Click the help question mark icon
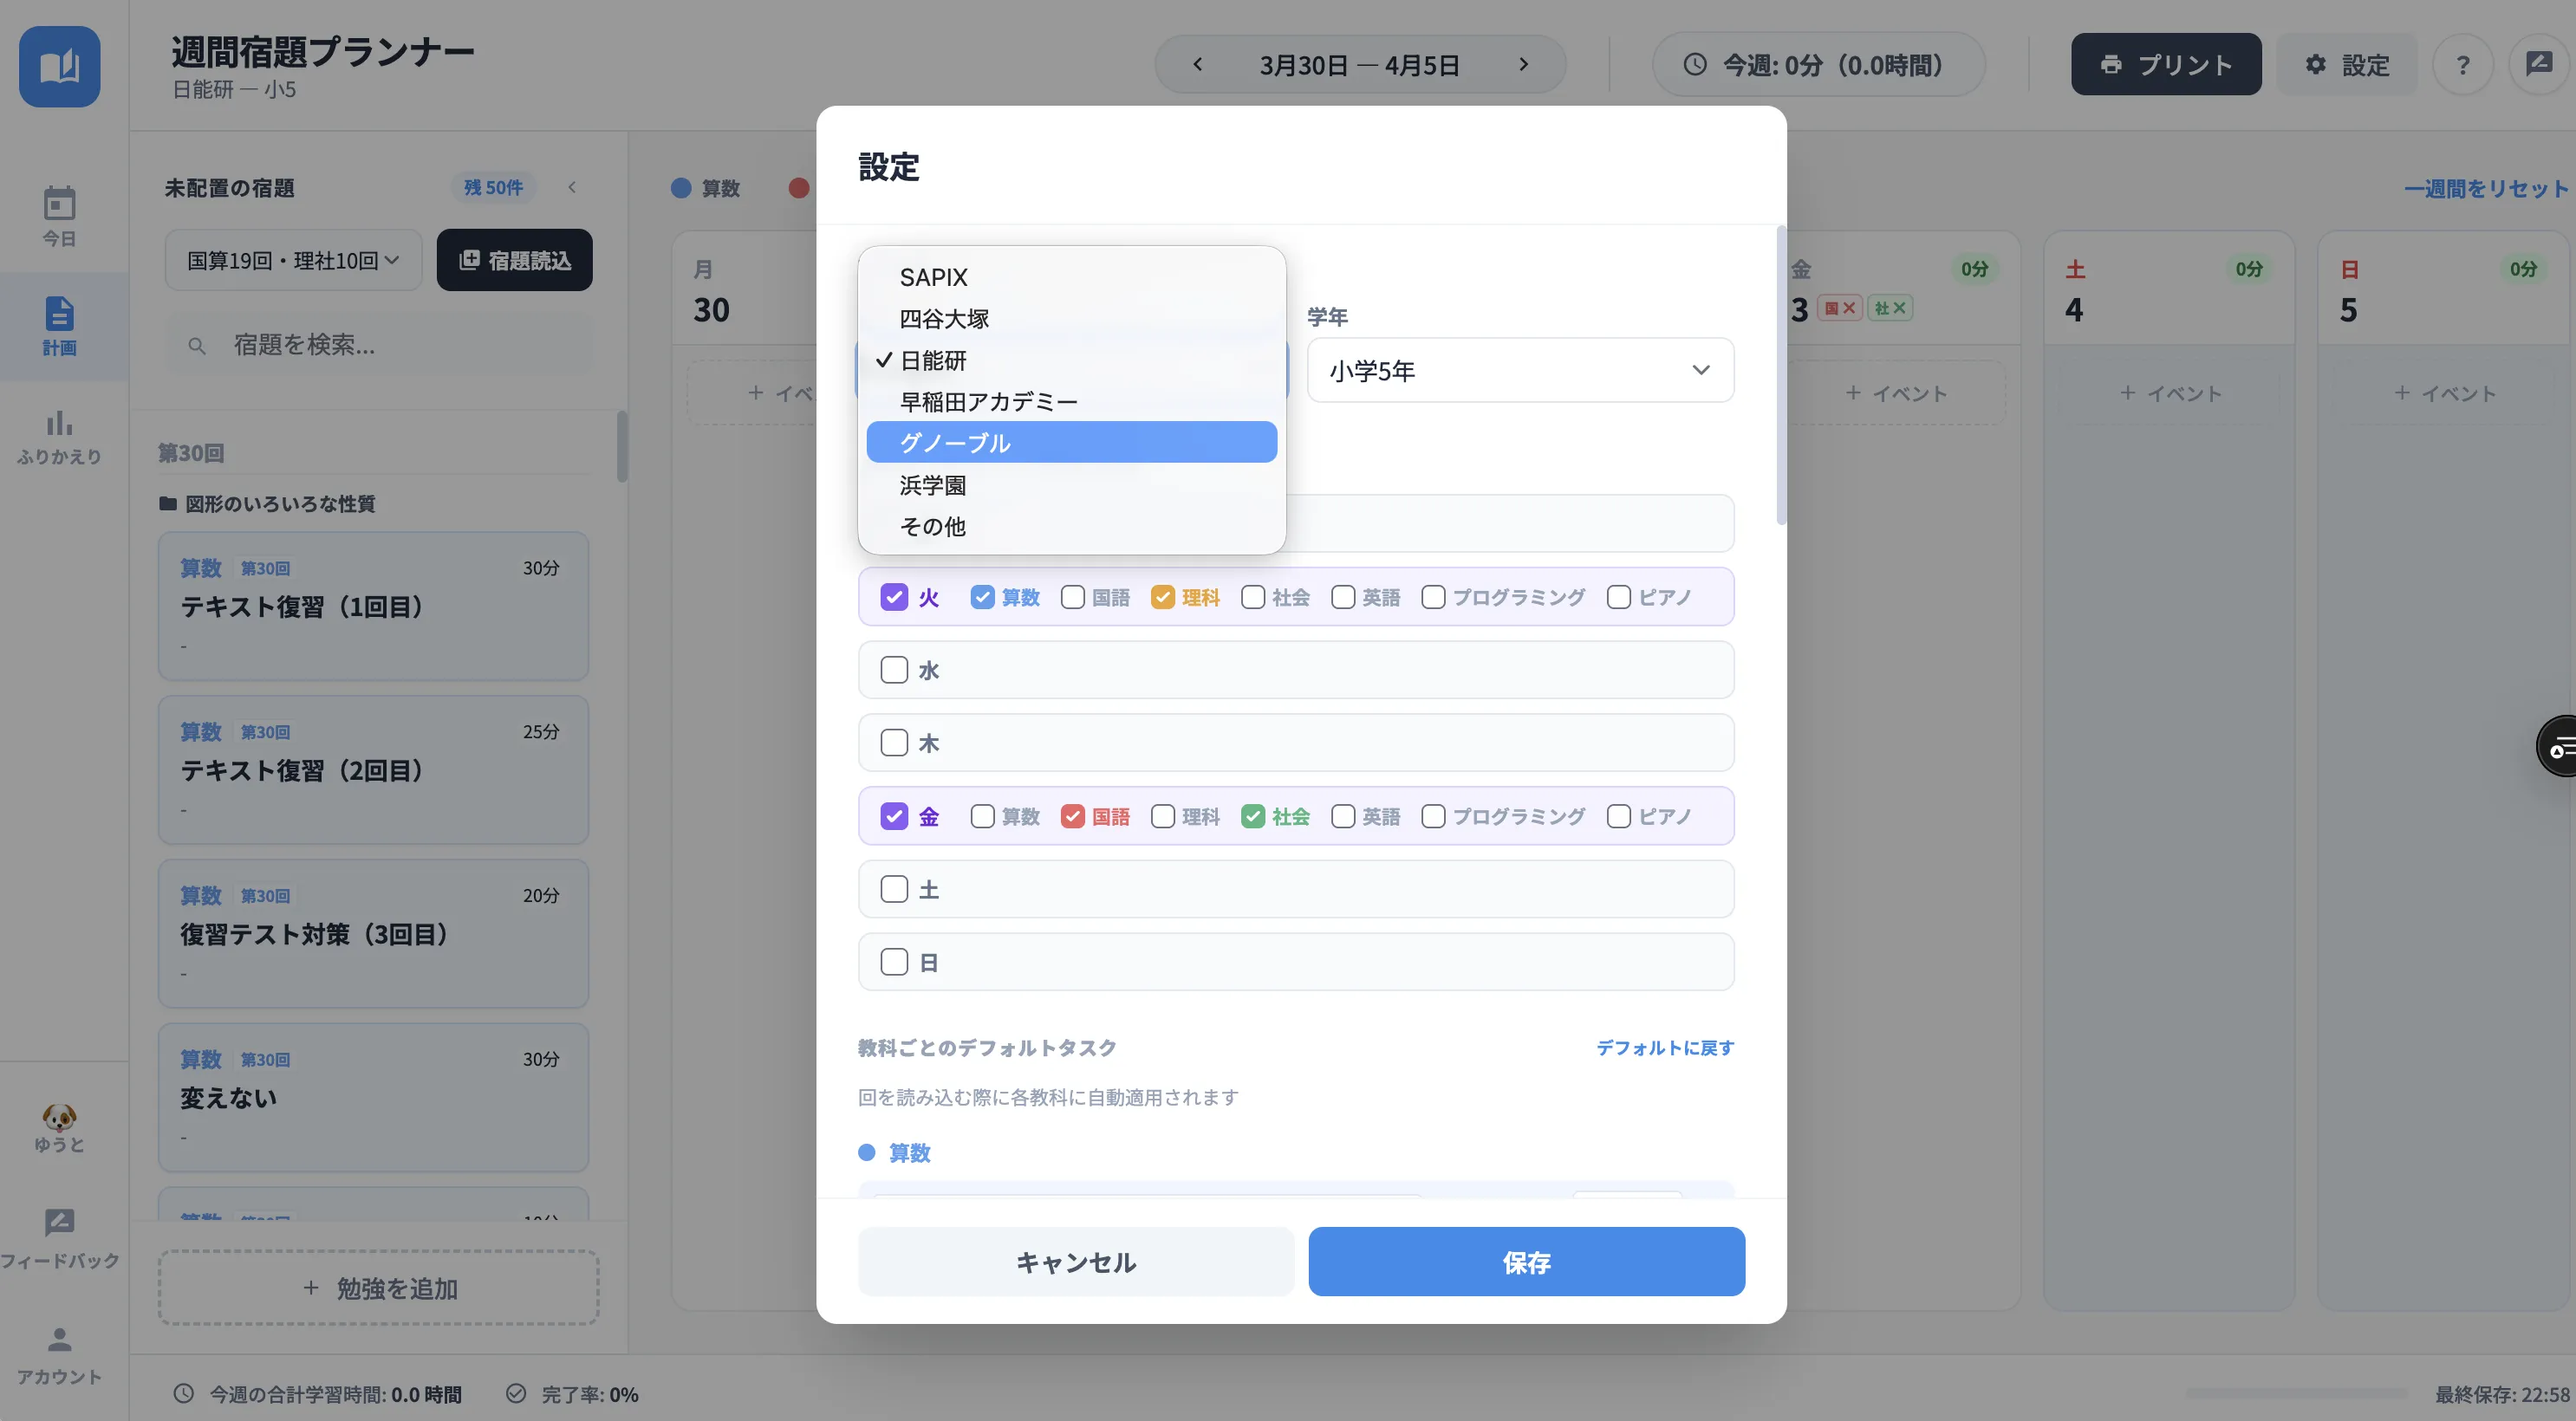The image size is (2576, 1421). click(2463, 65)
